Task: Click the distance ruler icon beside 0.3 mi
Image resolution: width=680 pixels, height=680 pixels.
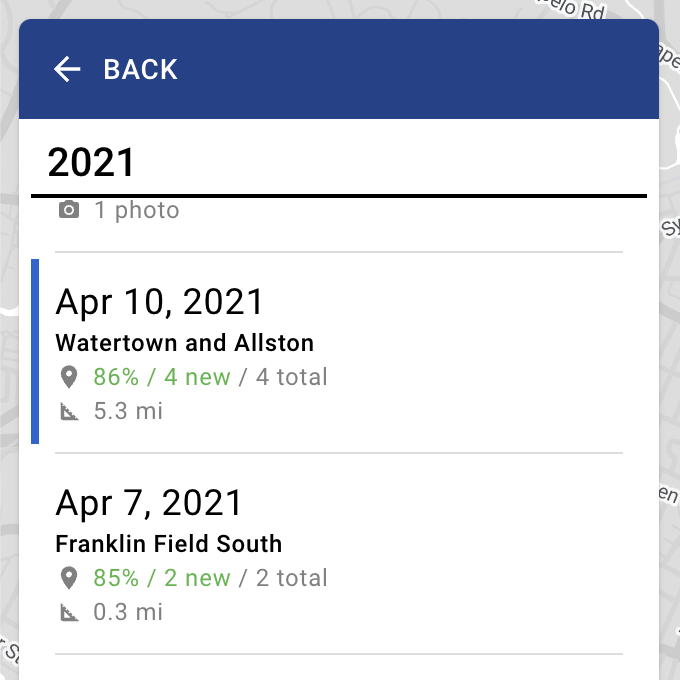Action: (69, 612)
